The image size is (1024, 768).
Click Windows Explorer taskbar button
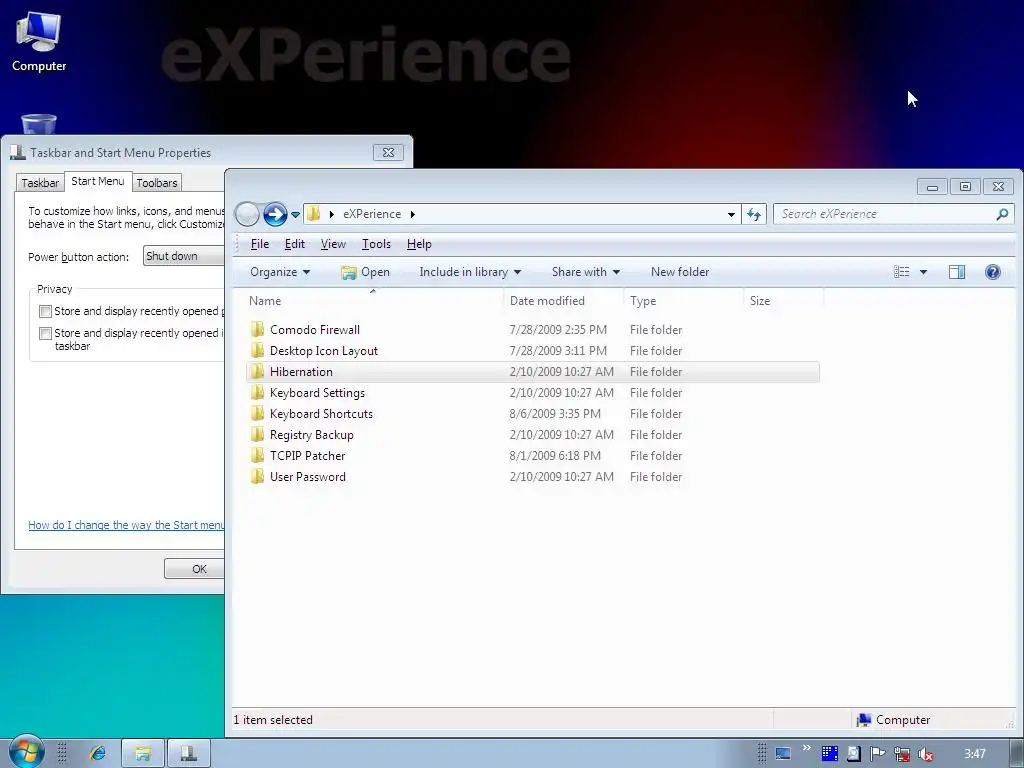[143, 753]
